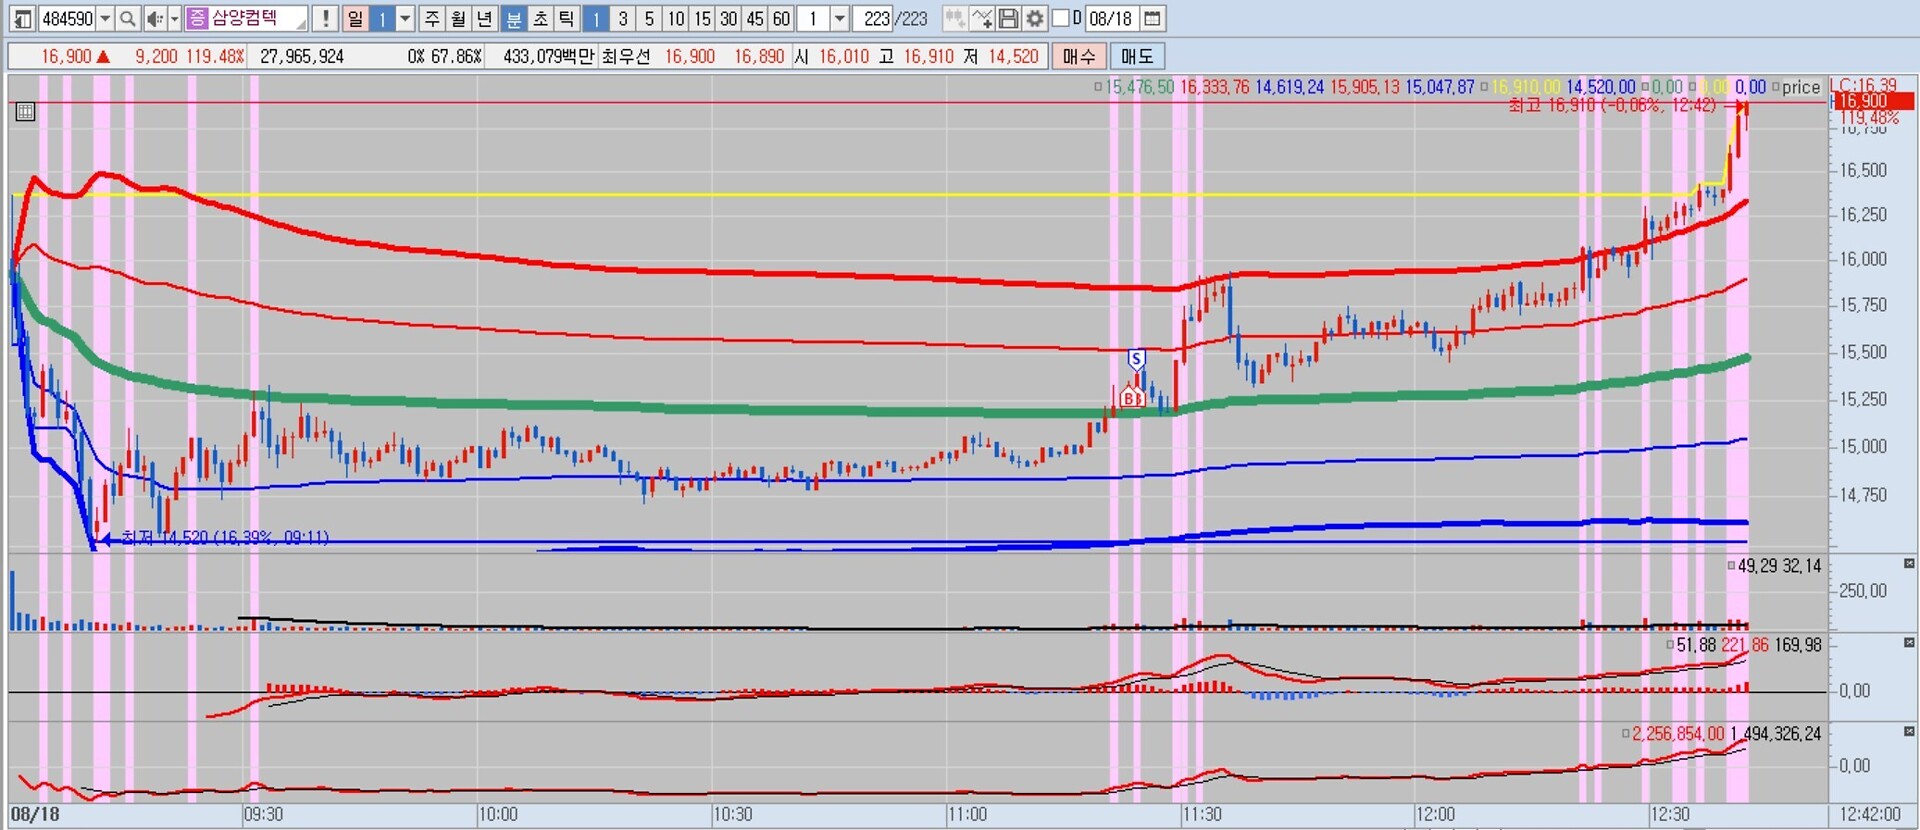Select the 일 (daily) period button

click(355, 18)
